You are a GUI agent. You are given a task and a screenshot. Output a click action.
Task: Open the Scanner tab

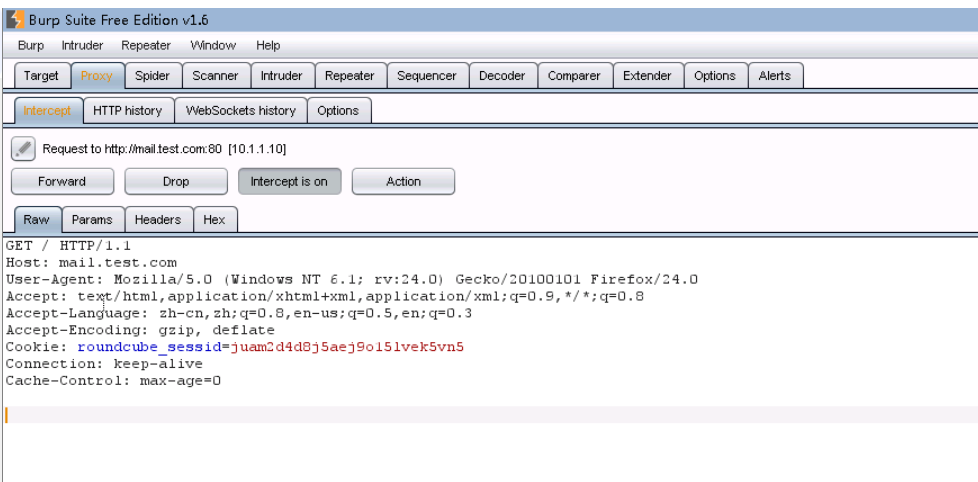click(x=215, y=75)
